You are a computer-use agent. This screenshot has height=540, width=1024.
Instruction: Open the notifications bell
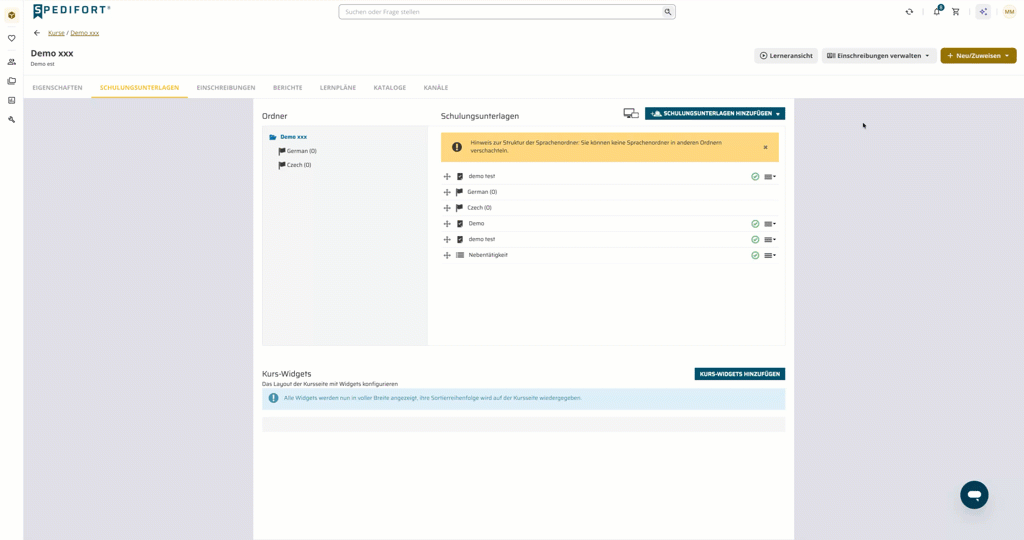pyautogui.click(x=937, y=11)
